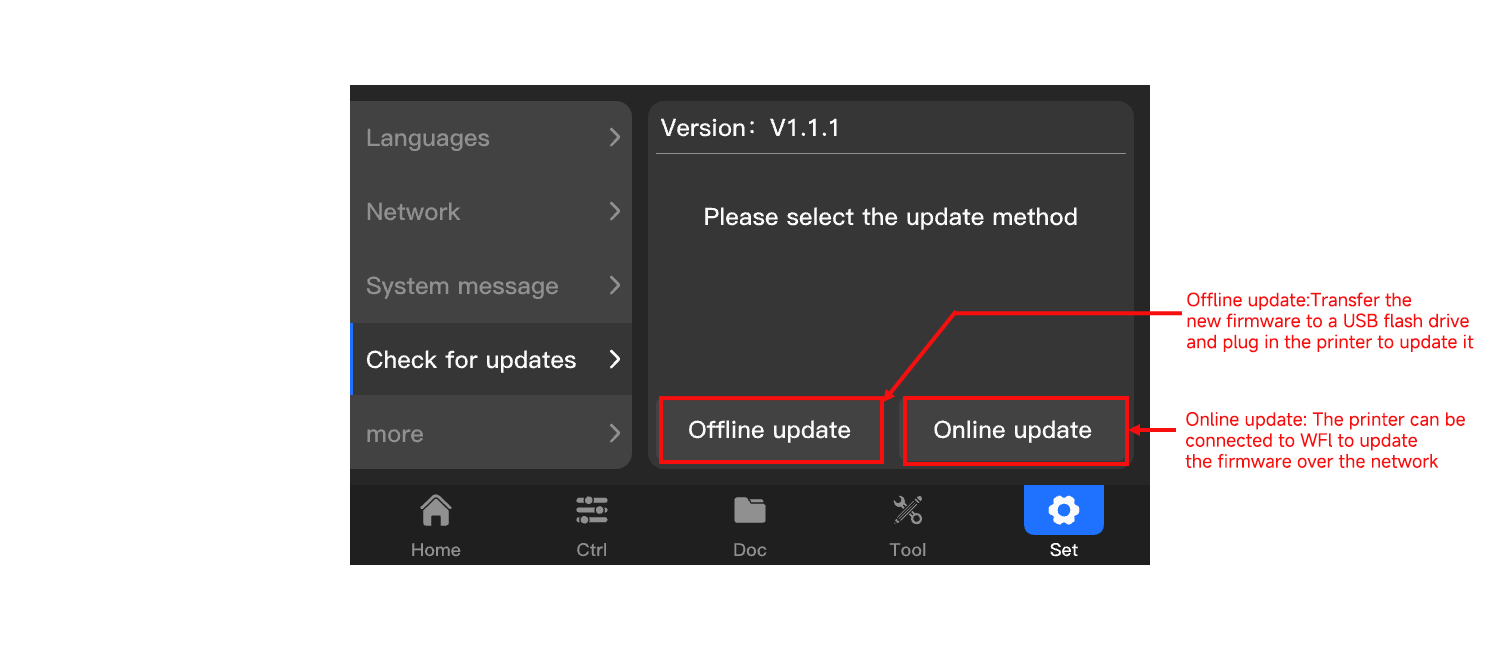
Task: Open the Ctrl sliders icon
Action: [591, 511]
